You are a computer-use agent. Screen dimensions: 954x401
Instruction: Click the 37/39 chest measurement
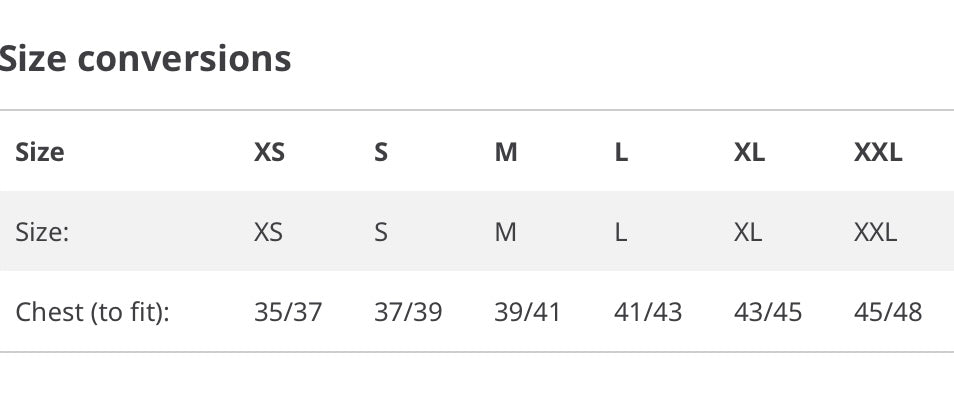408,313
